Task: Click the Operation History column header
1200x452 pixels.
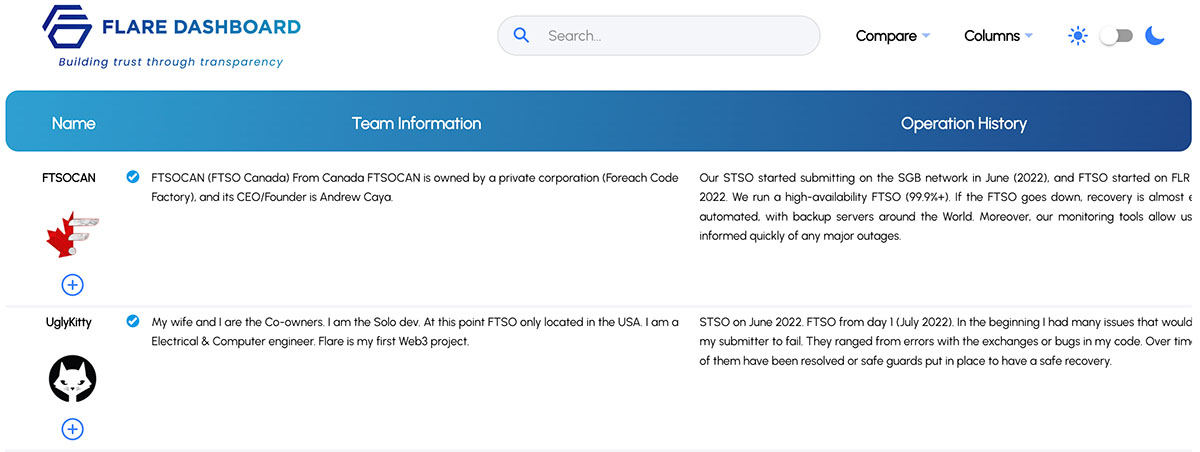Action: [x=963, y=123]
